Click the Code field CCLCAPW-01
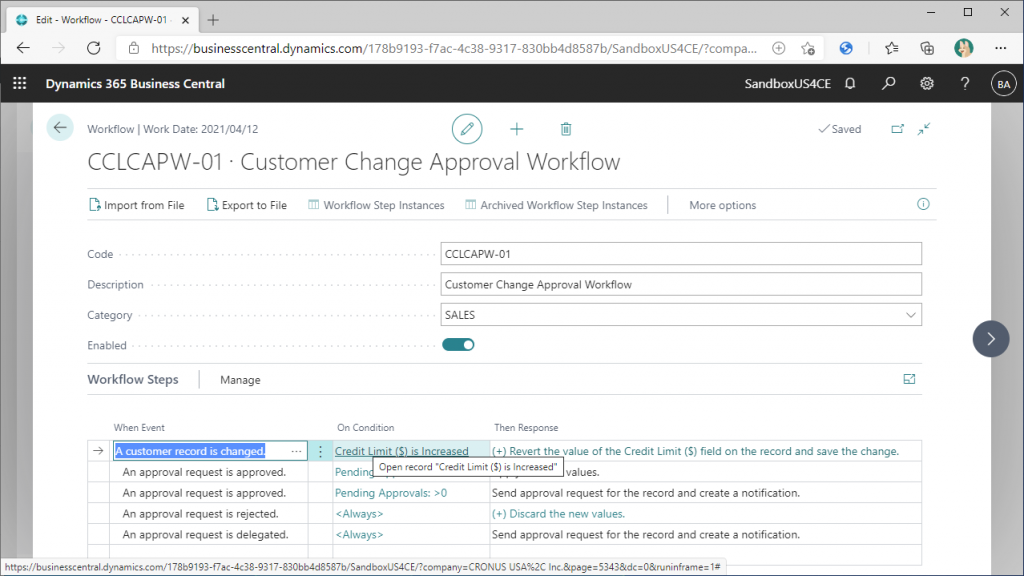The width and height of the screenshot is (1024, 576). (681, 254)
